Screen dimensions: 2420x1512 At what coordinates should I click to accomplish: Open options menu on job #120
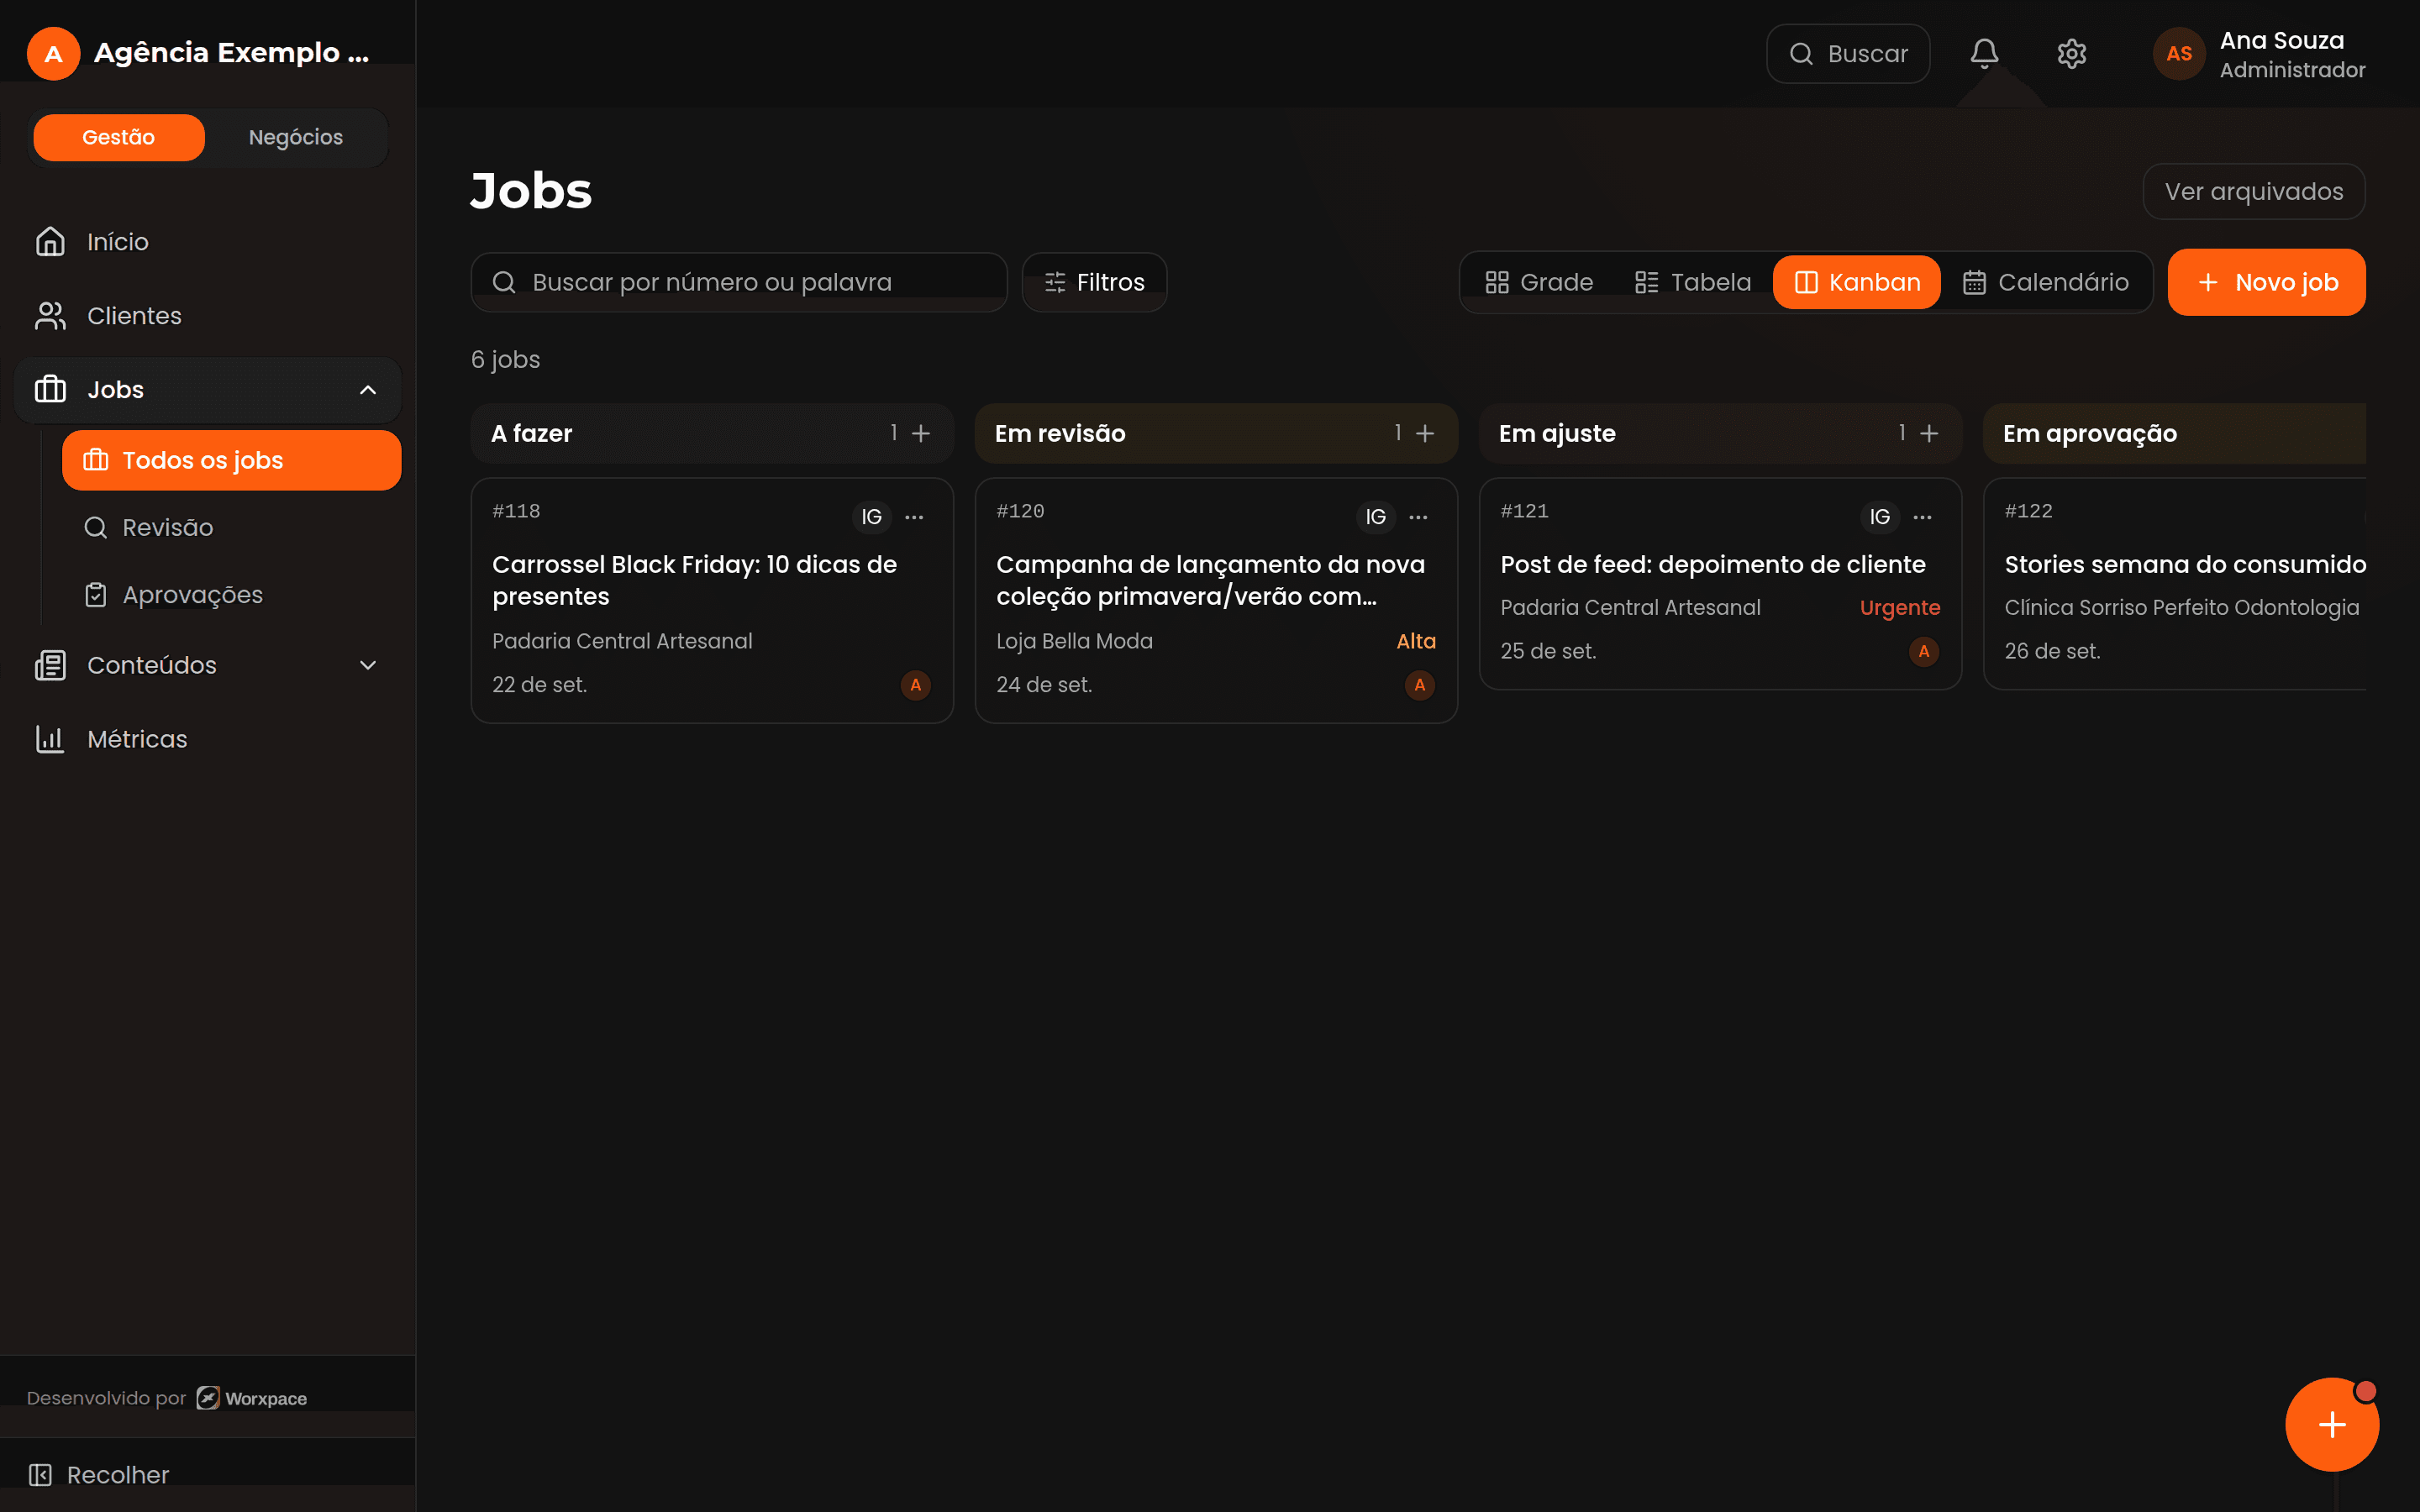point(1418,517)
